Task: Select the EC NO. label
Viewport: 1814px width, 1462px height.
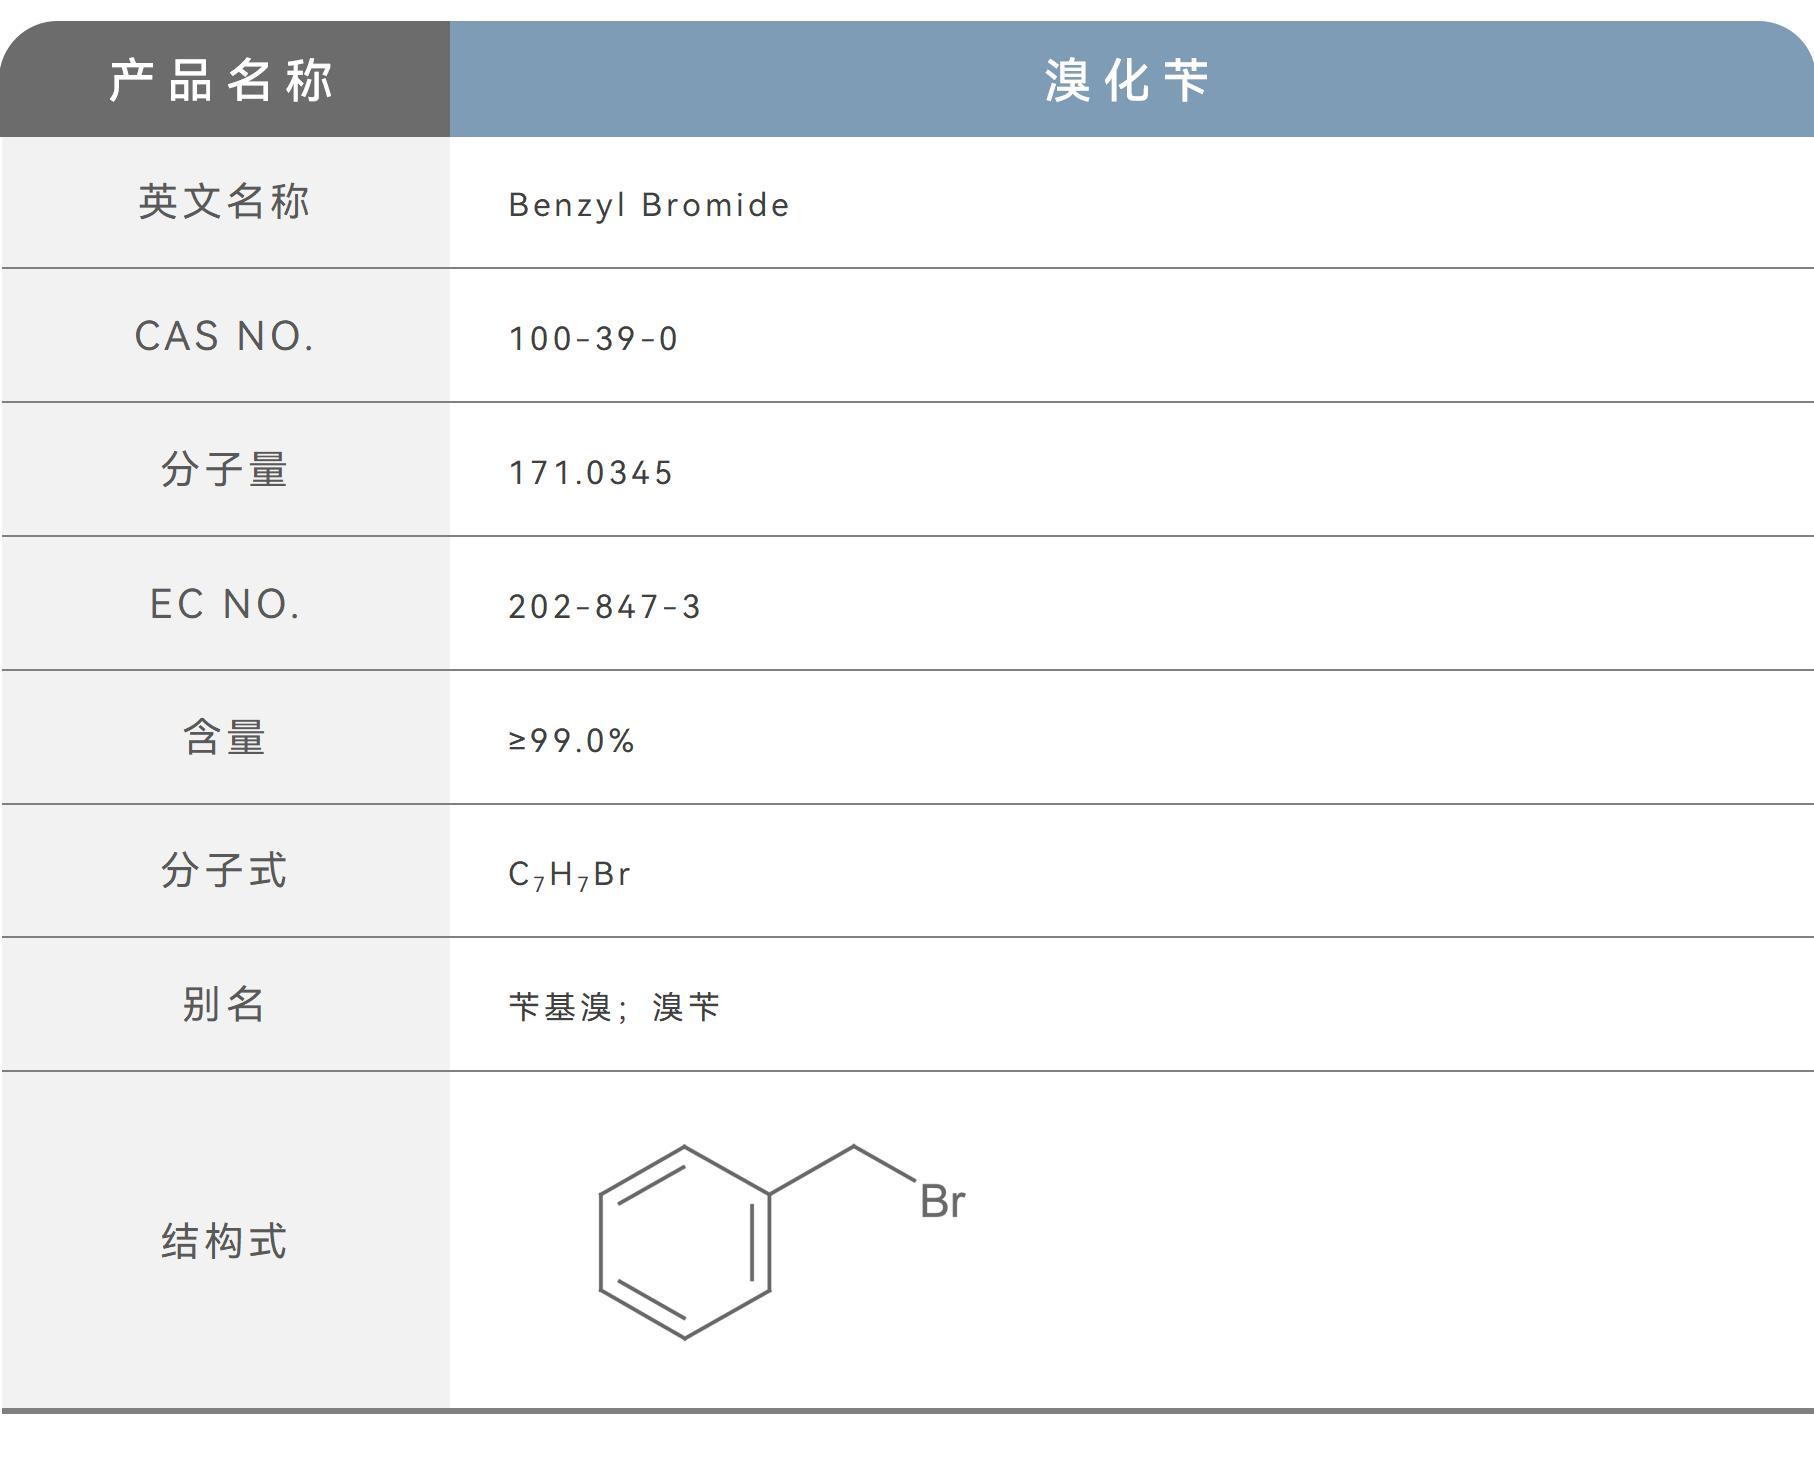Action: pyautogui.click(x=224, y=604)
